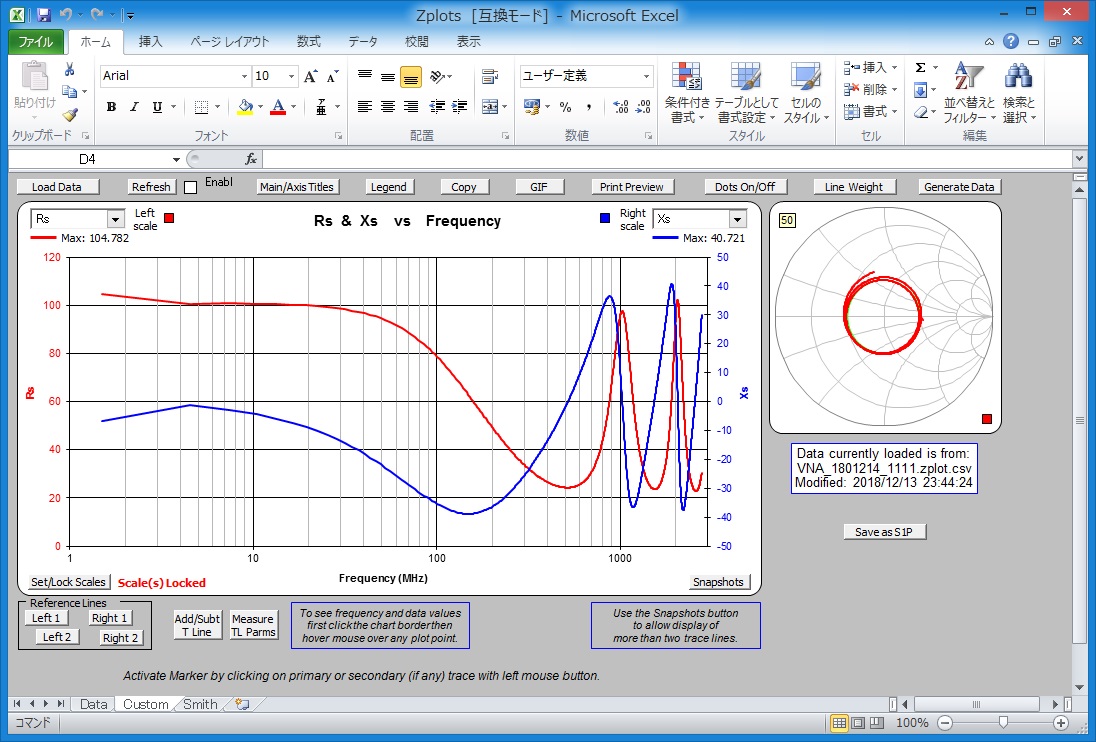This screenshot has height=742, width=1096.
Task: Click the Load Data button
Action: (x=57, y=187)
